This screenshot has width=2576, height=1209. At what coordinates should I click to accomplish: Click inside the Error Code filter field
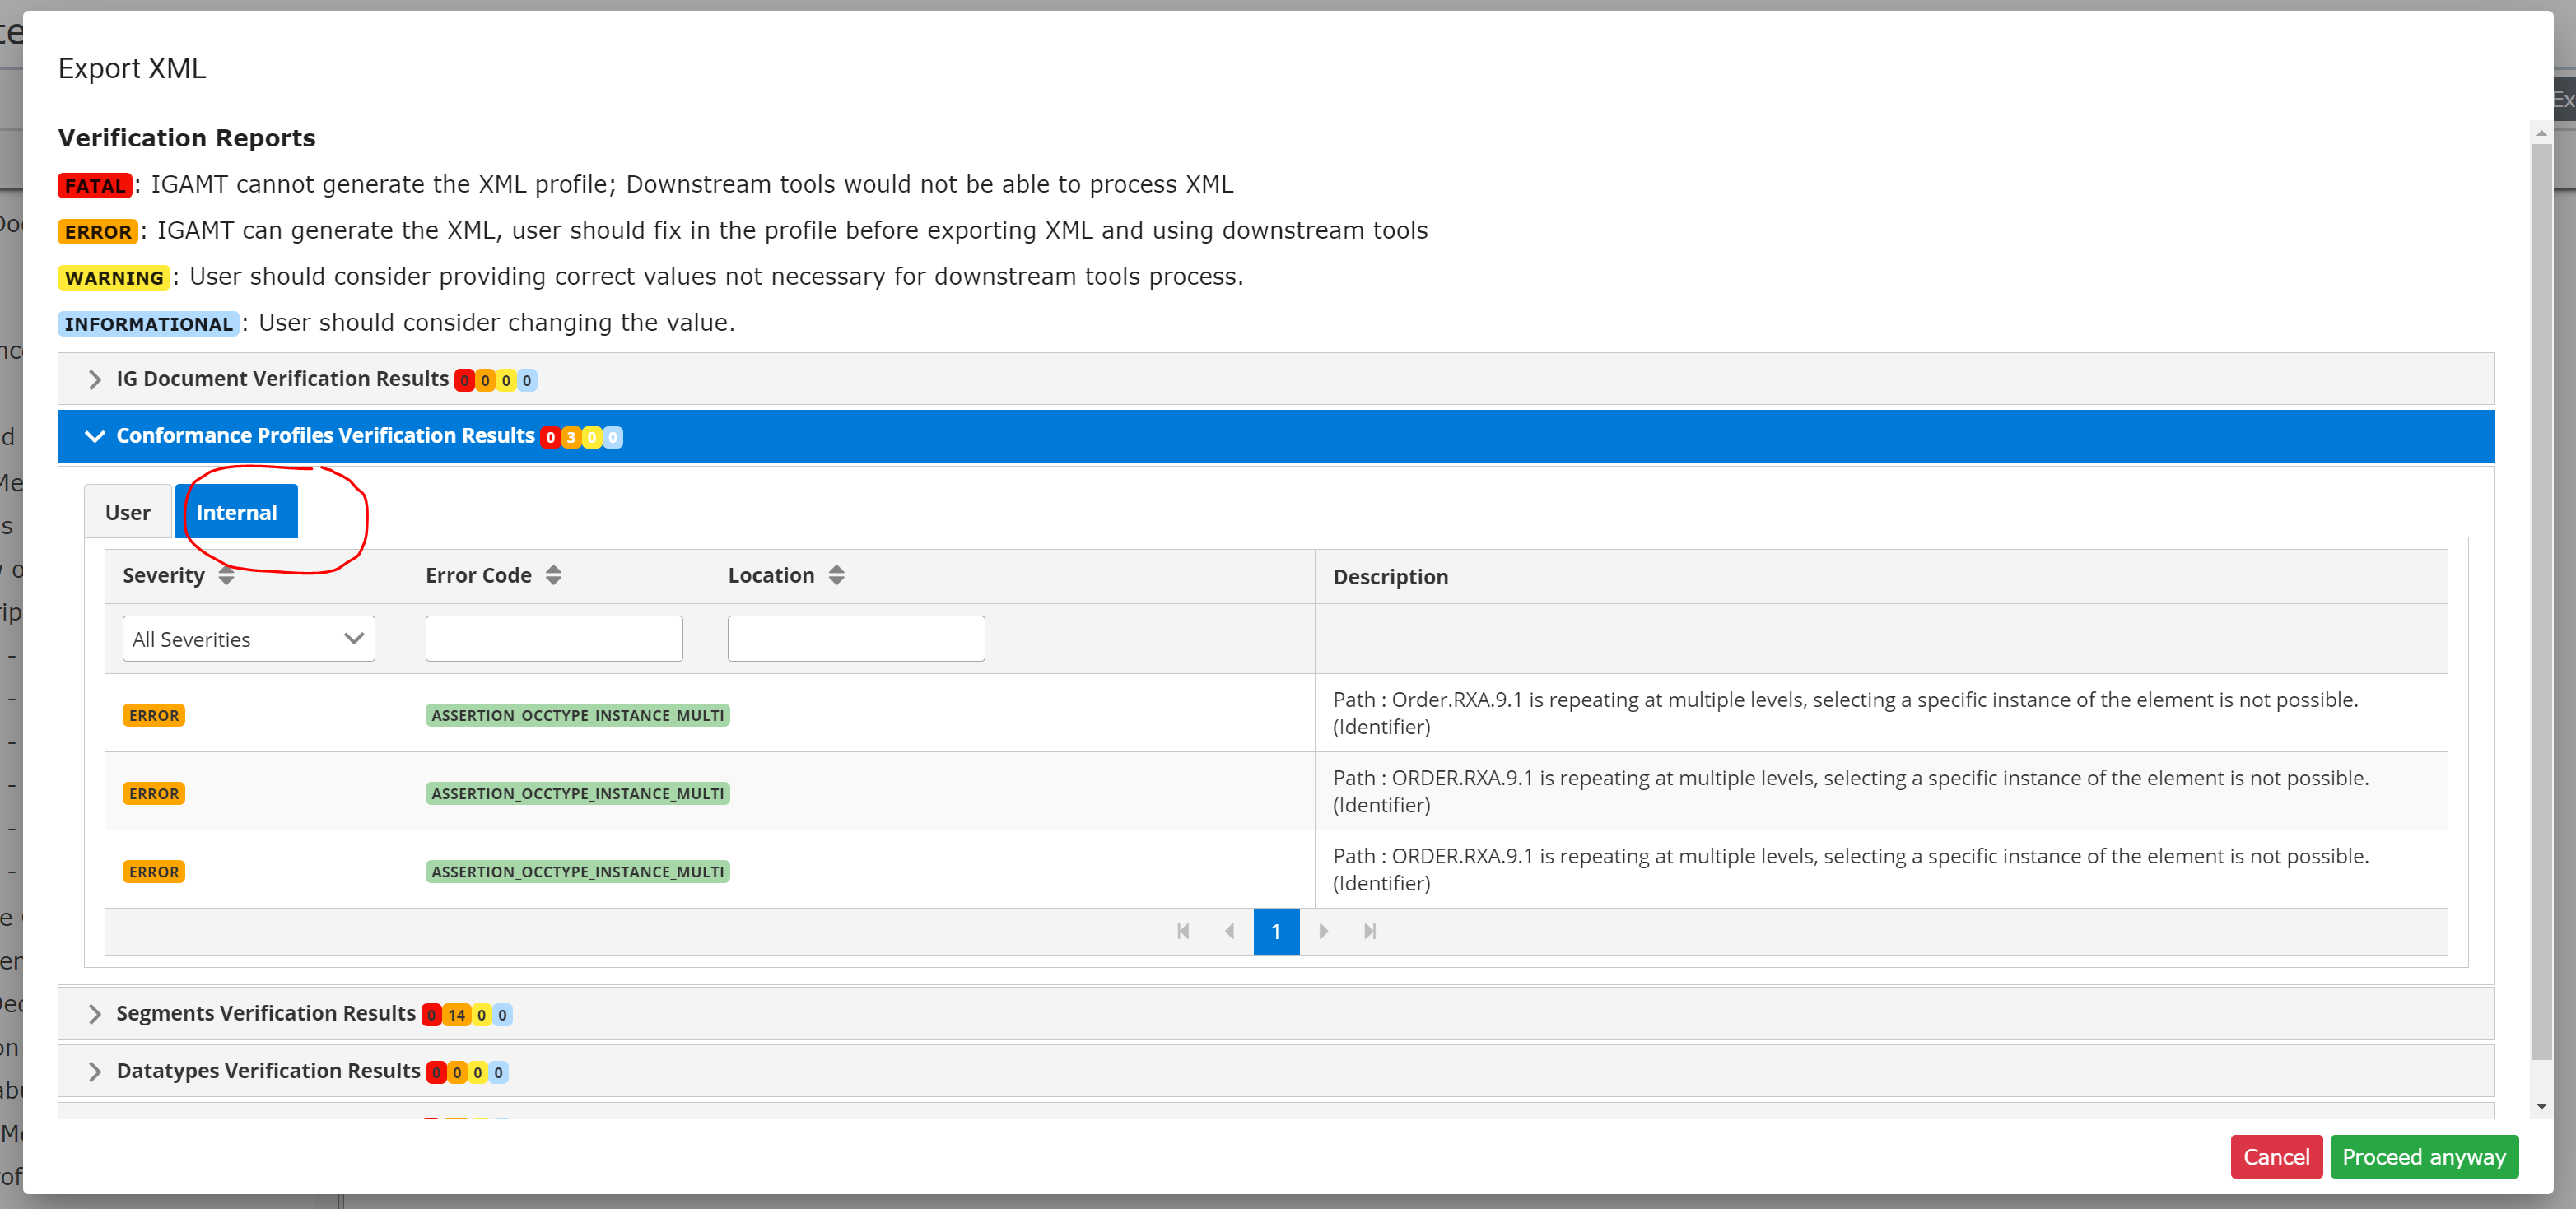click(x=553, y=638)
